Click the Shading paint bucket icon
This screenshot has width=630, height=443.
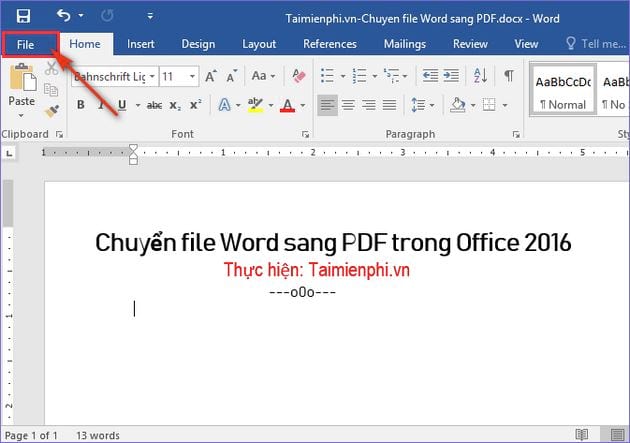point(458,105)
